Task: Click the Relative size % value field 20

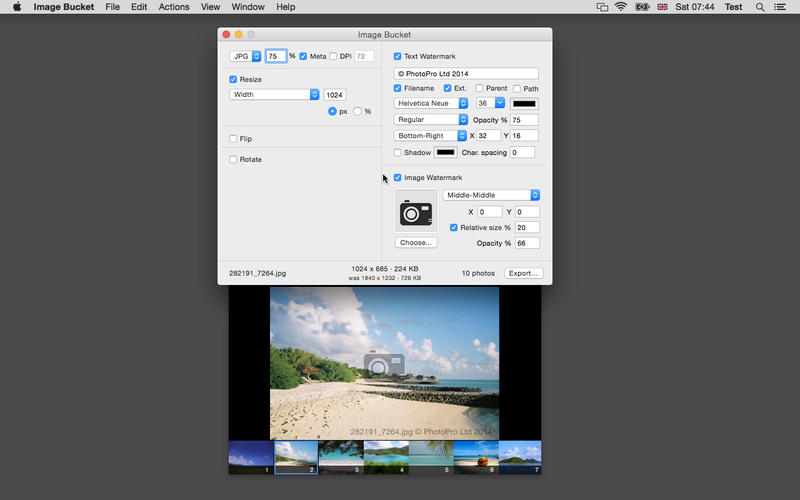Action: [527, 228]
